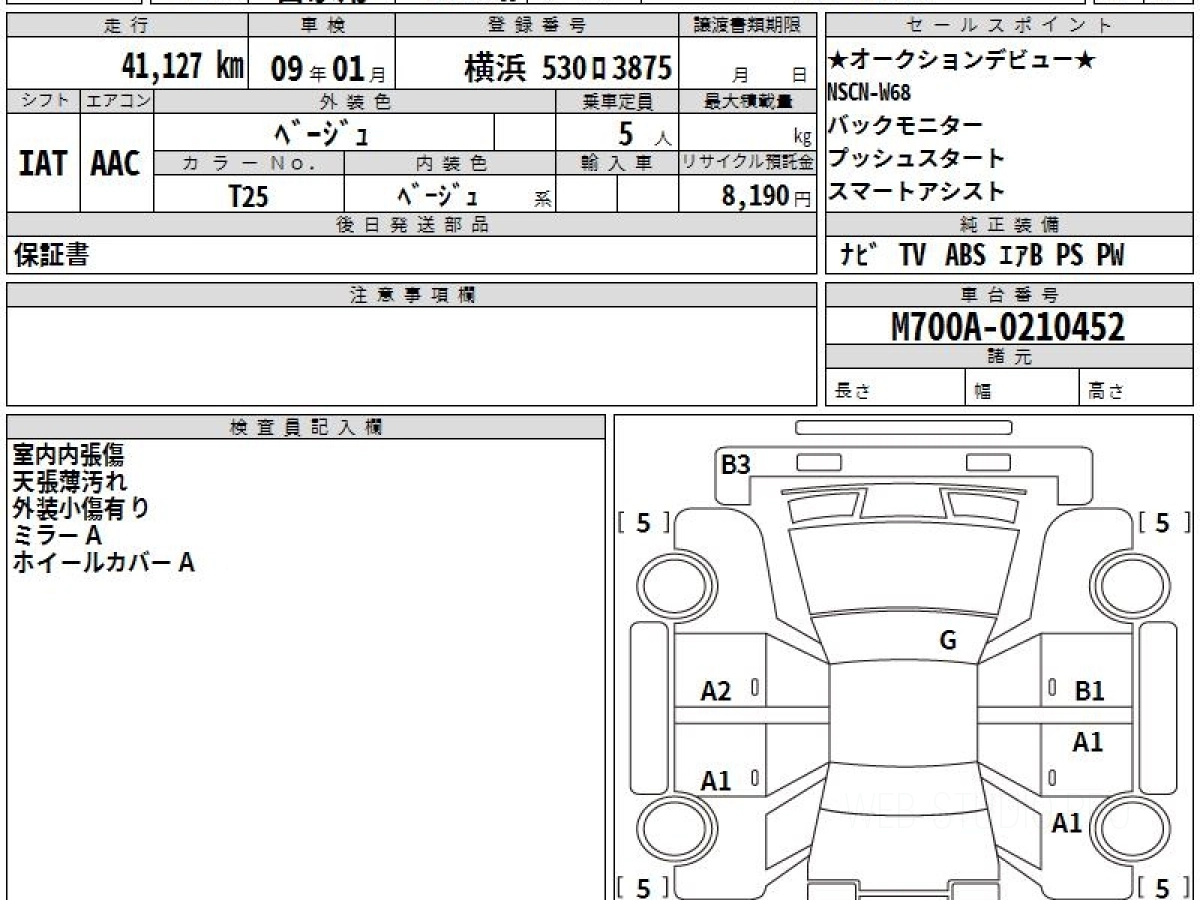The height and width of the screenshot is (900, 1200).
Task: Click the カラーNo. header
Action: click(x=249, y=163)
